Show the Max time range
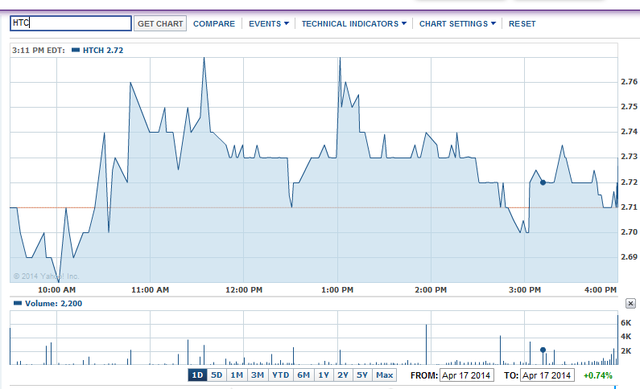640x389 pixels. coord(384,375)
